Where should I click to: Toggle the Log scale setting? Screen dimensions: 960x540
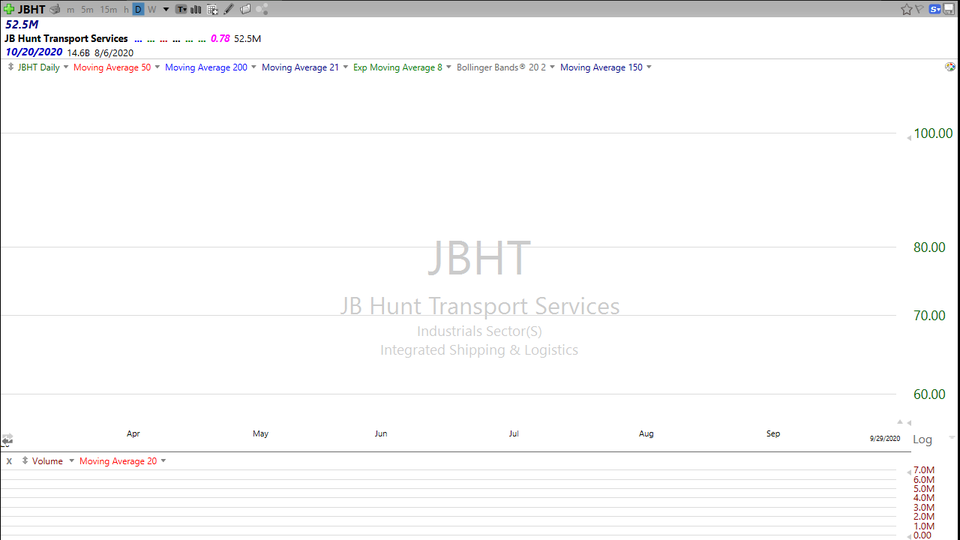(x=922, y=439)
